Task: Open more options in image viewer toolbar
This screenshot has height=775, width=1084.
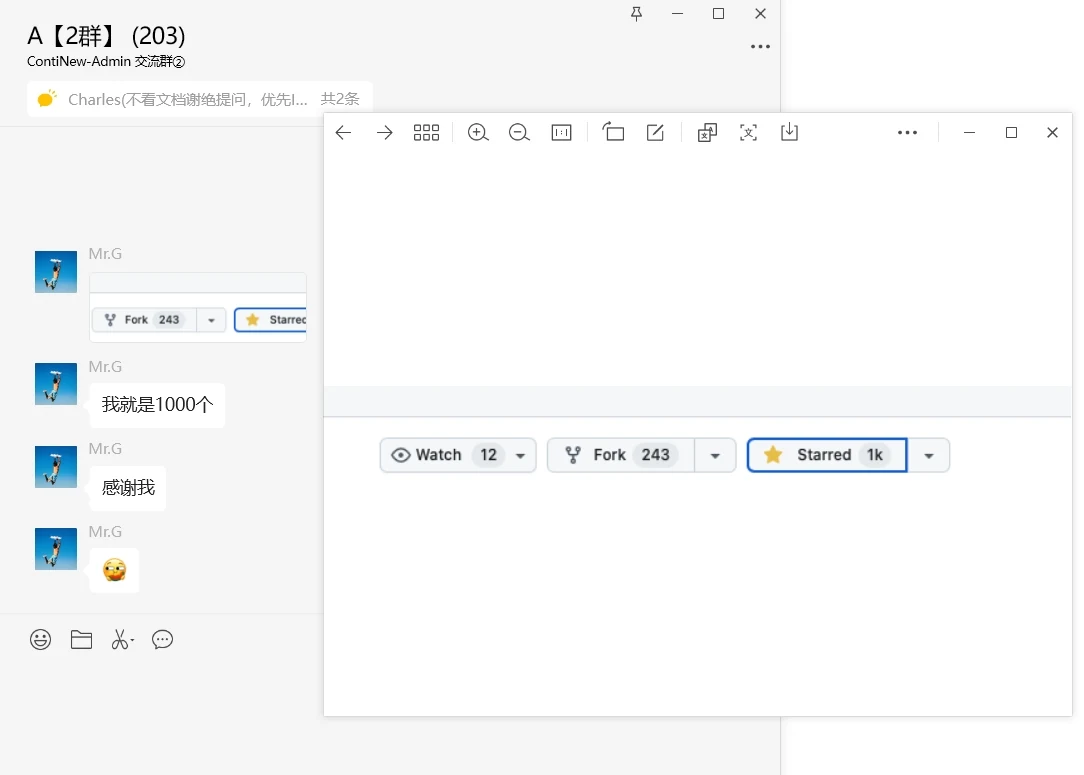Action: pos(907,132)
